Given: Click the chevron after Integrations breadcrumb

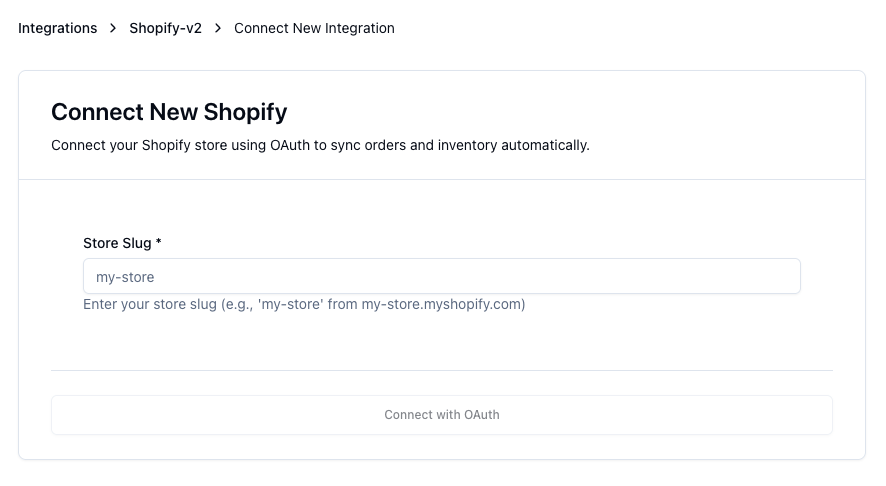Looking at the screenshot, I should pyautogui.click(x=113, y=28).
